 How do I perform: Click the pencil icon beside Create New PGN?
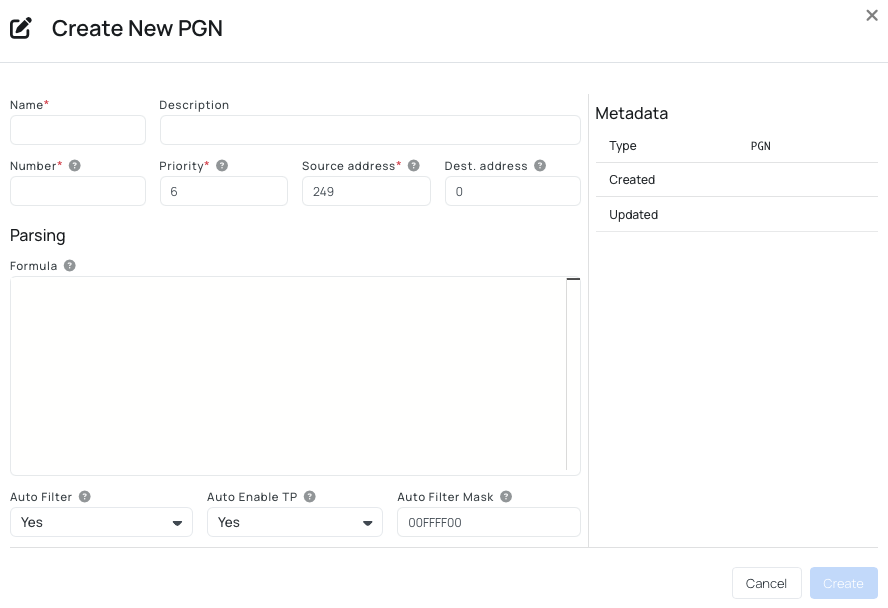(21, 28)
